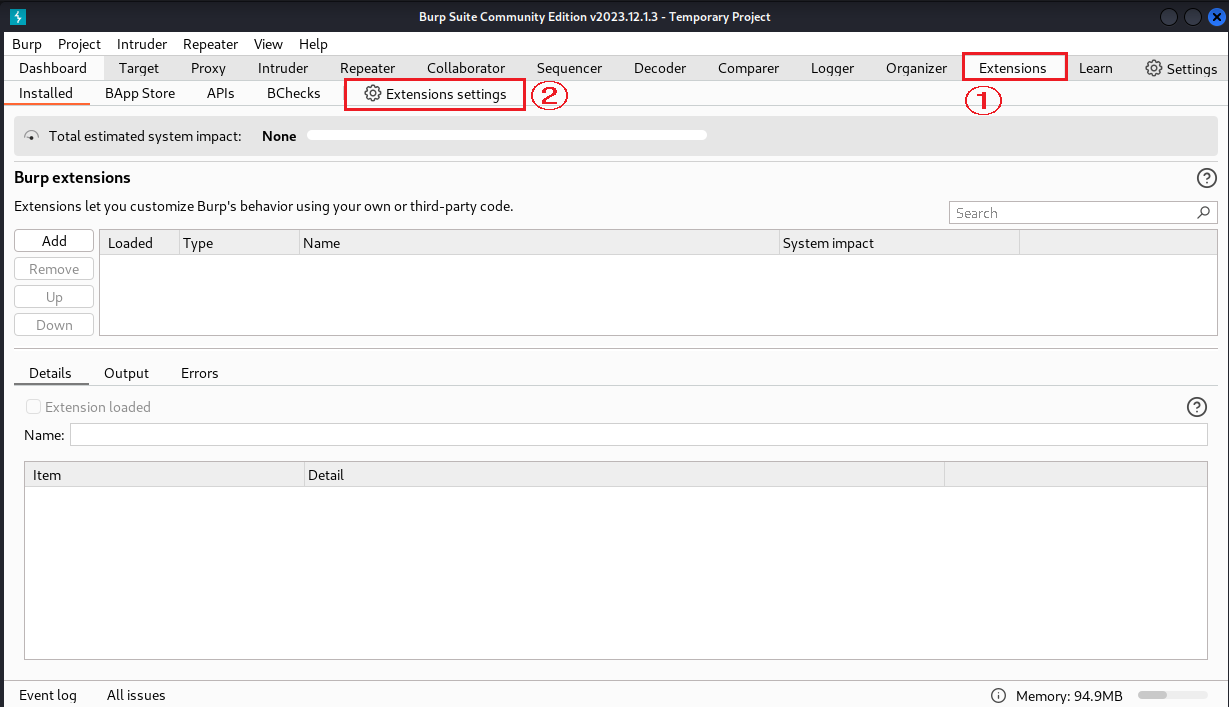
Task: Open the APIs sub-tab
Action: 220,93
